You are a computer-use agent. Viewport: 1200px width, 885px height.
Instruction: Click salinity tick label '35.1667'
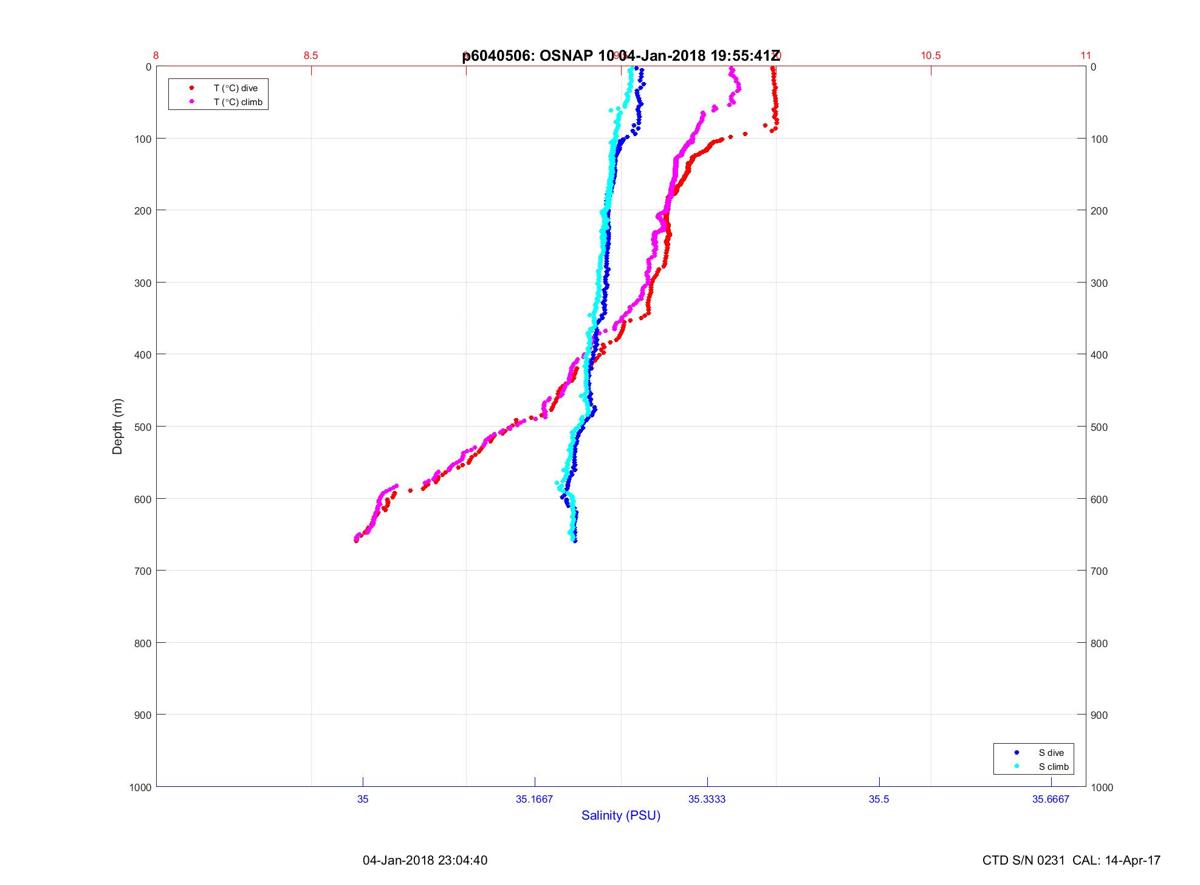click(x=535, y=800)
